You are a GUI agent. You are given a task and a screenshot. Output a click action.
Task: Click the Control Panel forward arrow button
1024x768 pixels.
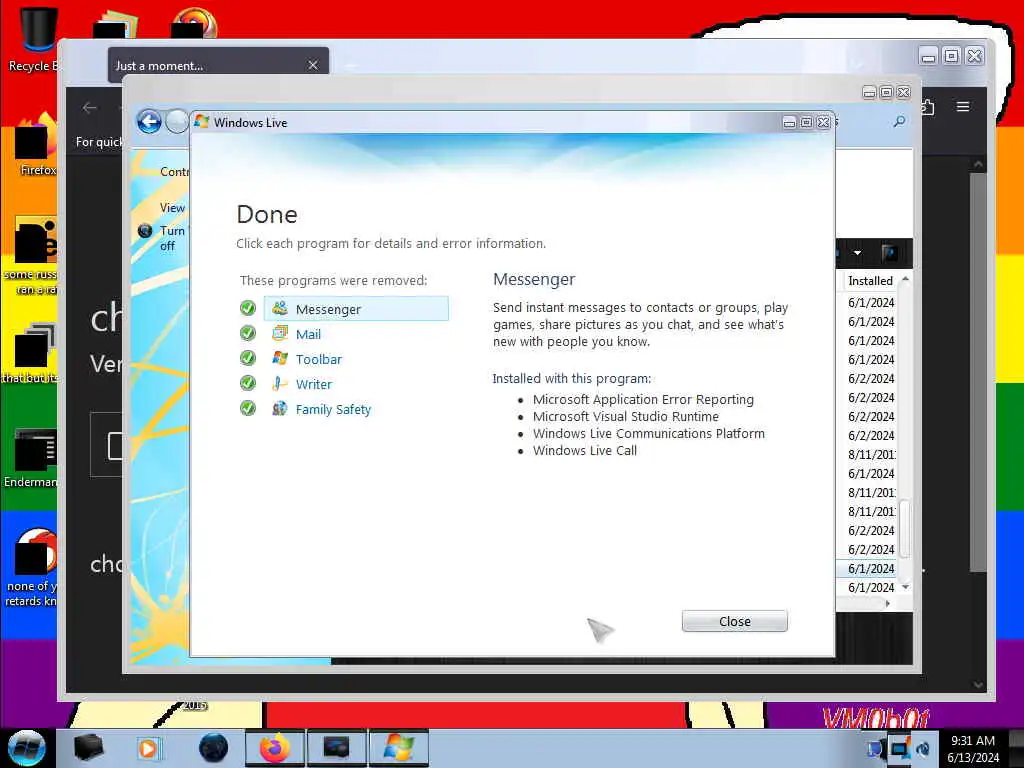(176, 121)
